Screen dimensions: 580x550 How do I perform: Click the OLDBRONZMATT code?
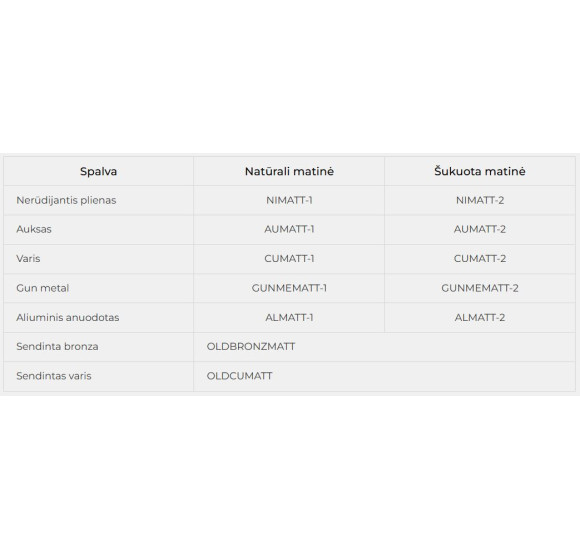point(251,347)
